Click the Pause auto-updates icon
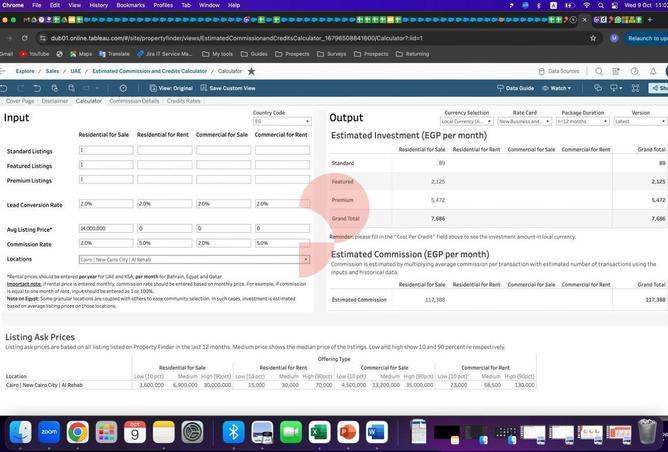 tap(71, 88)
